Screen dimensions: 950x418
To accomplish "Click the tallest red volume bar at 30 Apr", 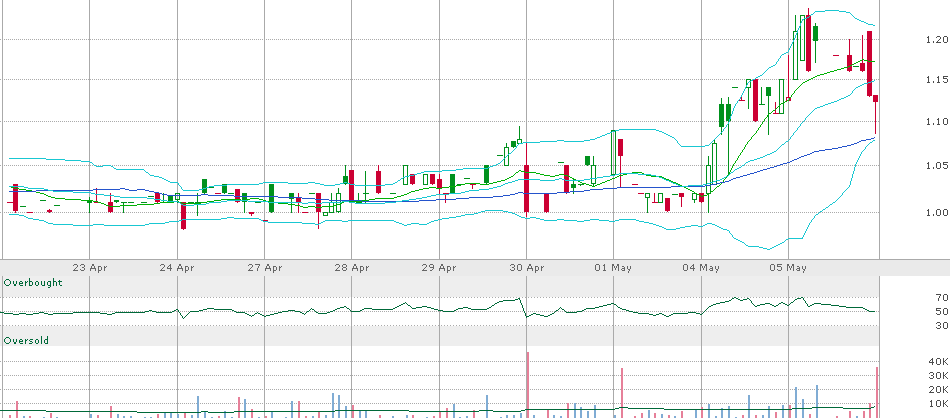I will pyautogui.click(x=528, y=385).
